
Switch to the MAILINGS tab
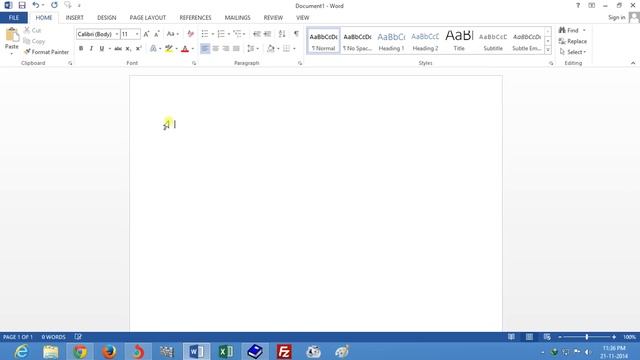coord(238,18)
